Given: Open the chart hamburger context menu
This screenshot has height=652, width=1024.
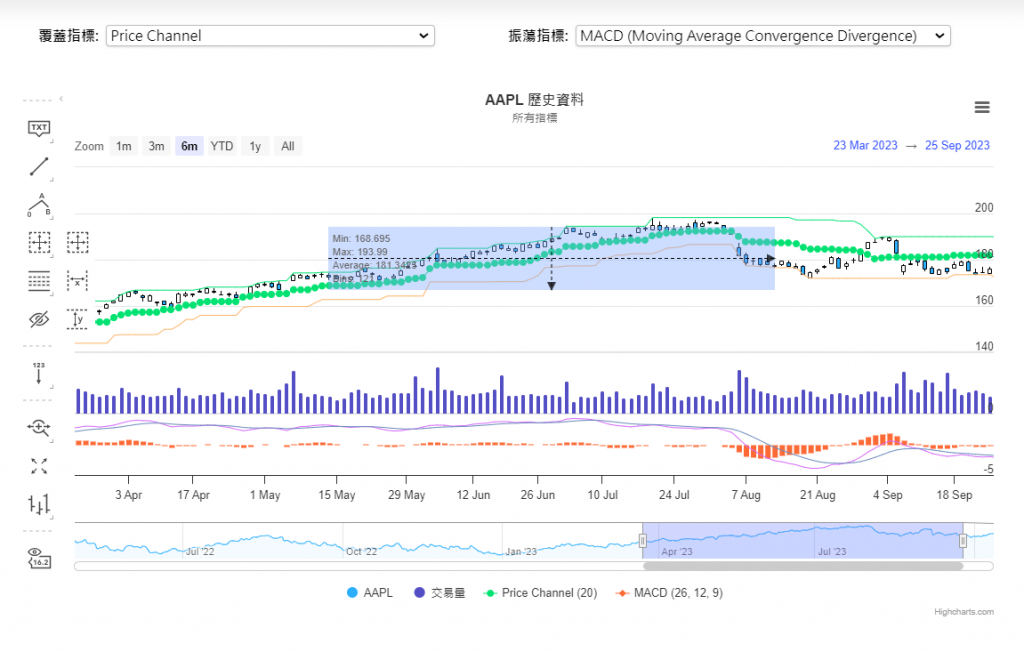Looking at the screenshot, I should [981, 108].
